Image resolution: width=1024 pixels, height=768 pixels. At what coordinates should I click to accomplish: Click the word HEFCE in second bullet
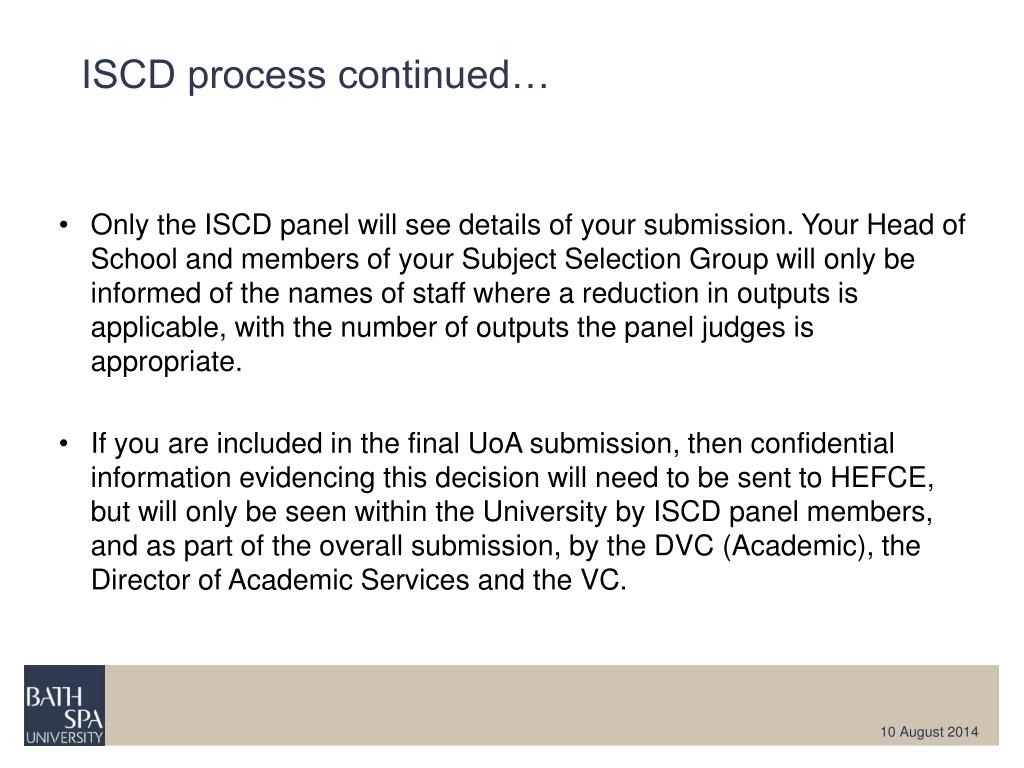882,477
